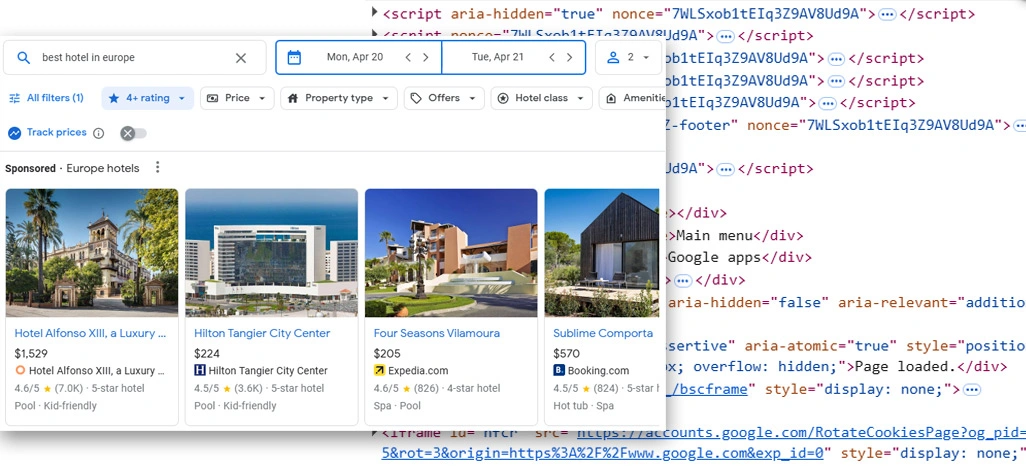Click the Track prices info icon

point(98,133)
